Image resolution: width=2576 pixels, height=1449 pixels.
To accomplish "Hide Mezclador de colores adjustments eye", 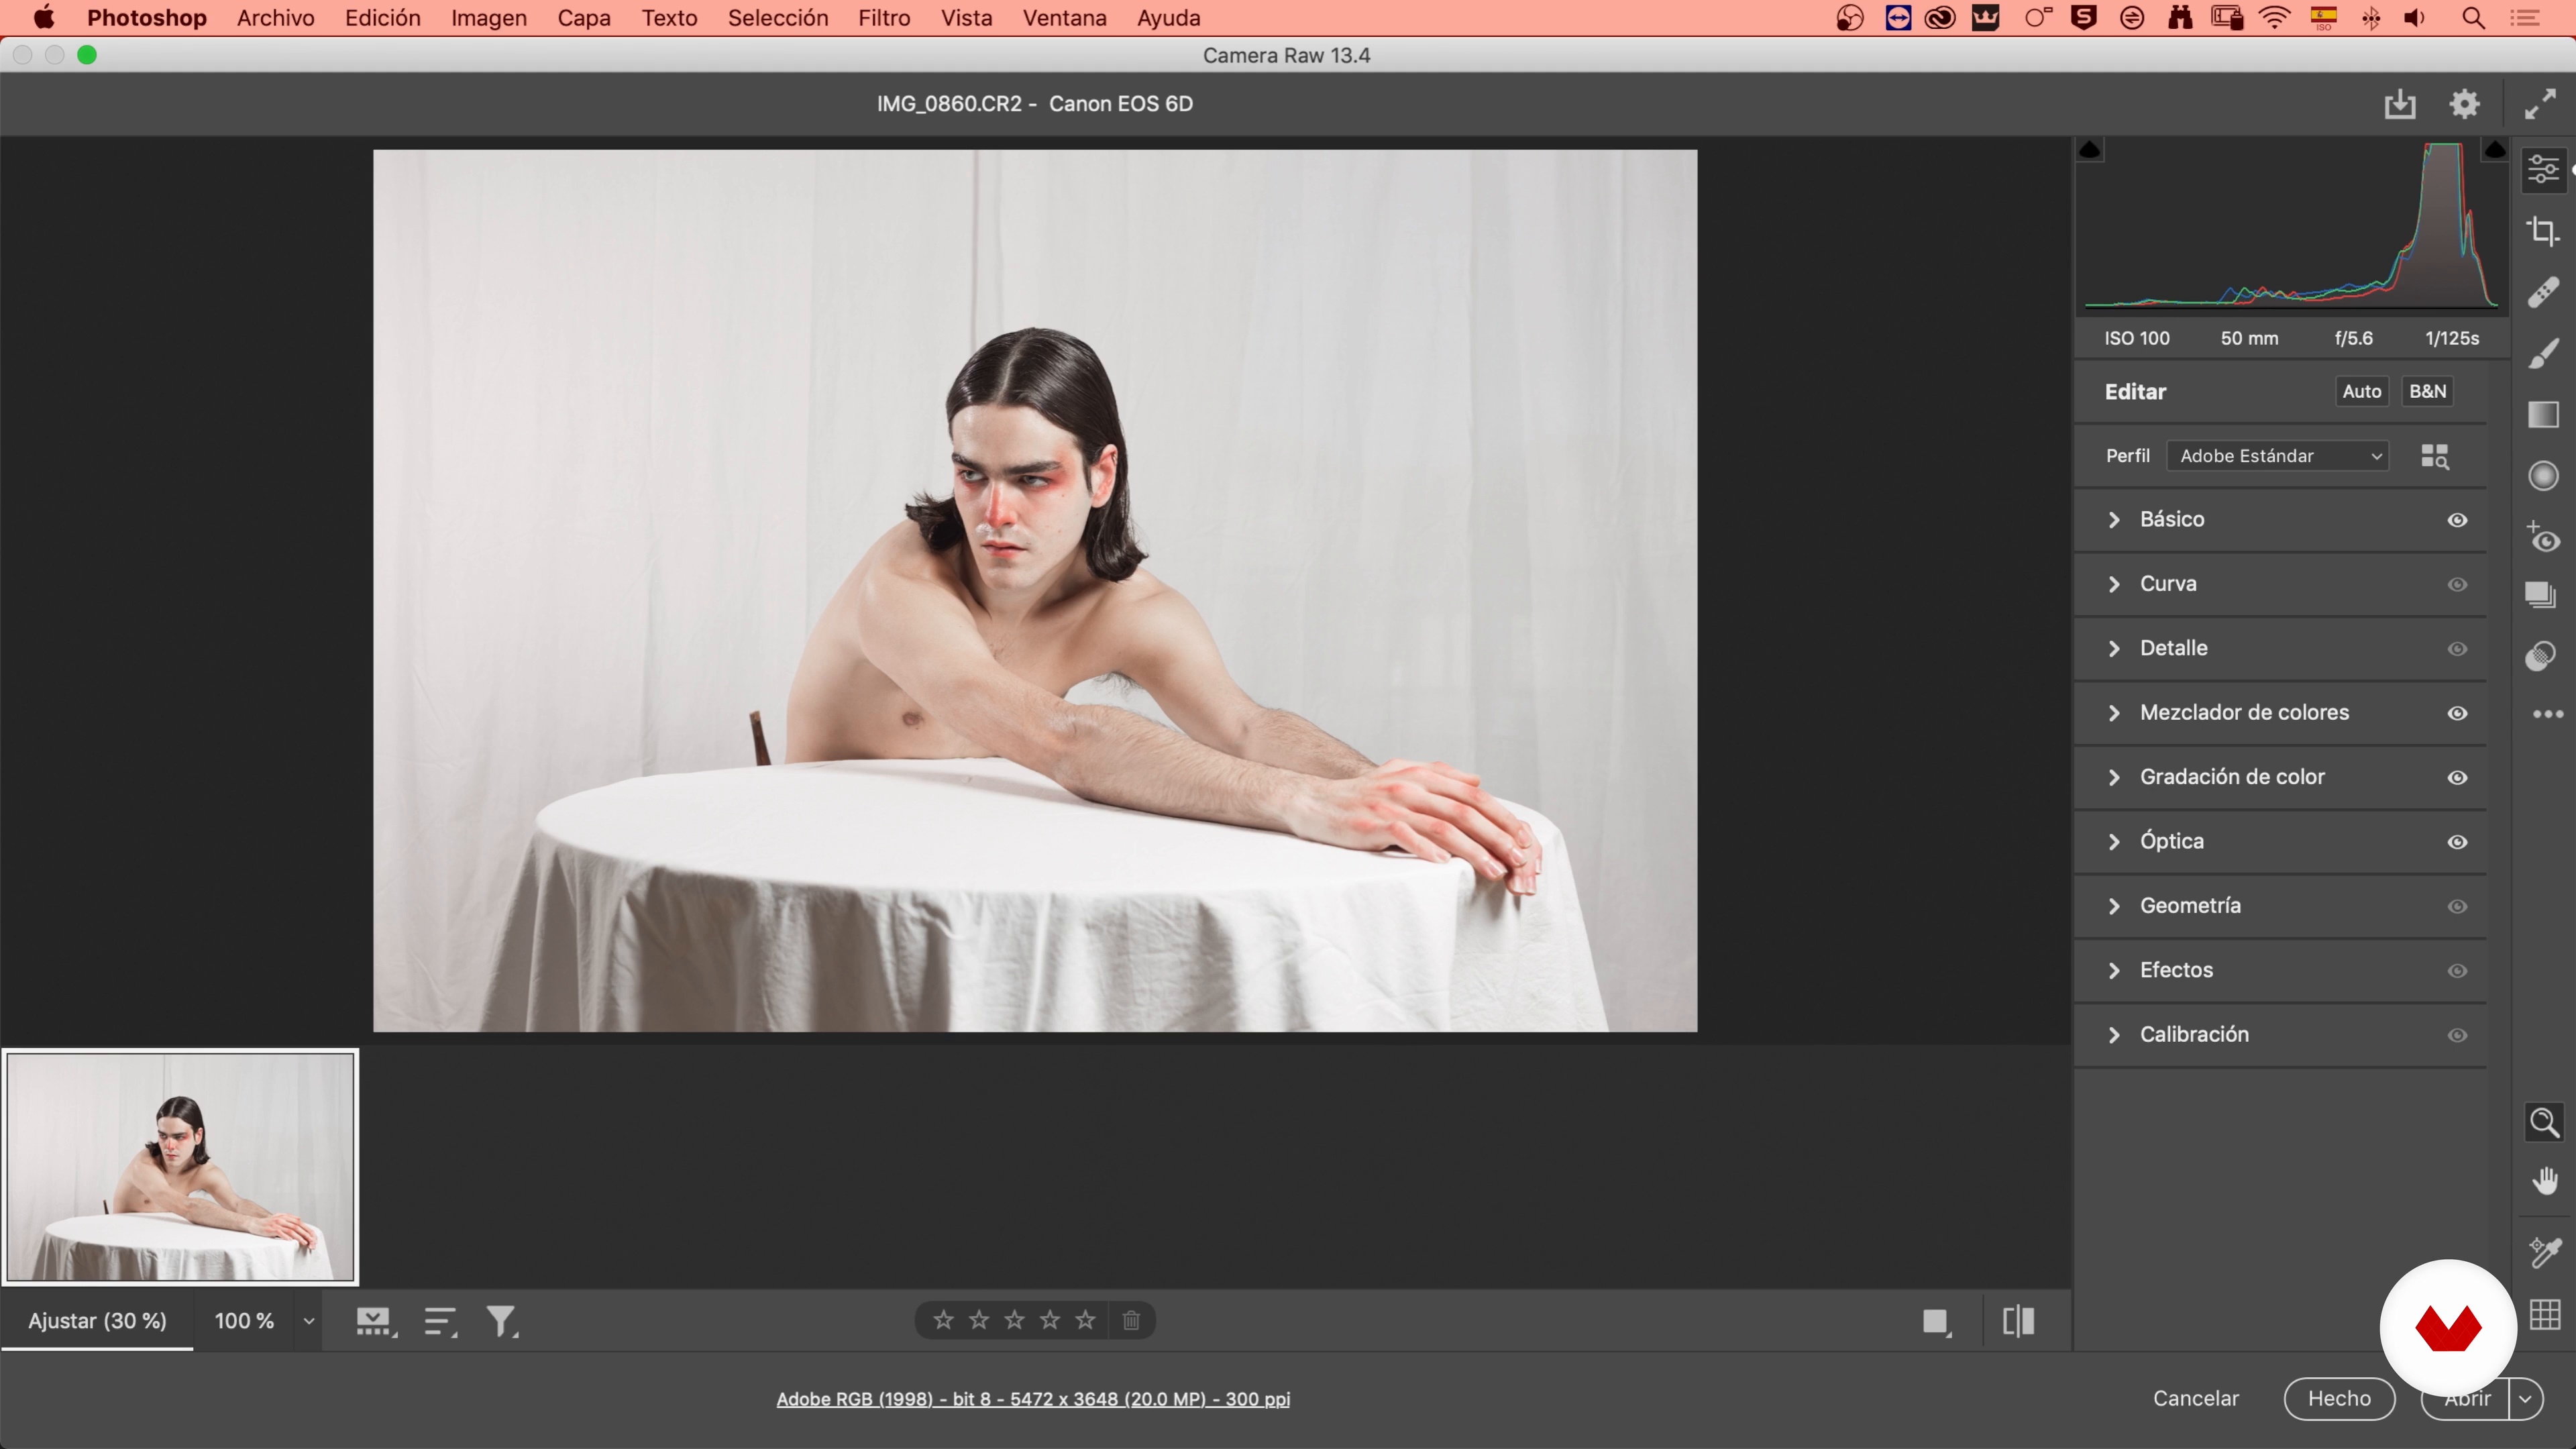I will pos(2457,713).
